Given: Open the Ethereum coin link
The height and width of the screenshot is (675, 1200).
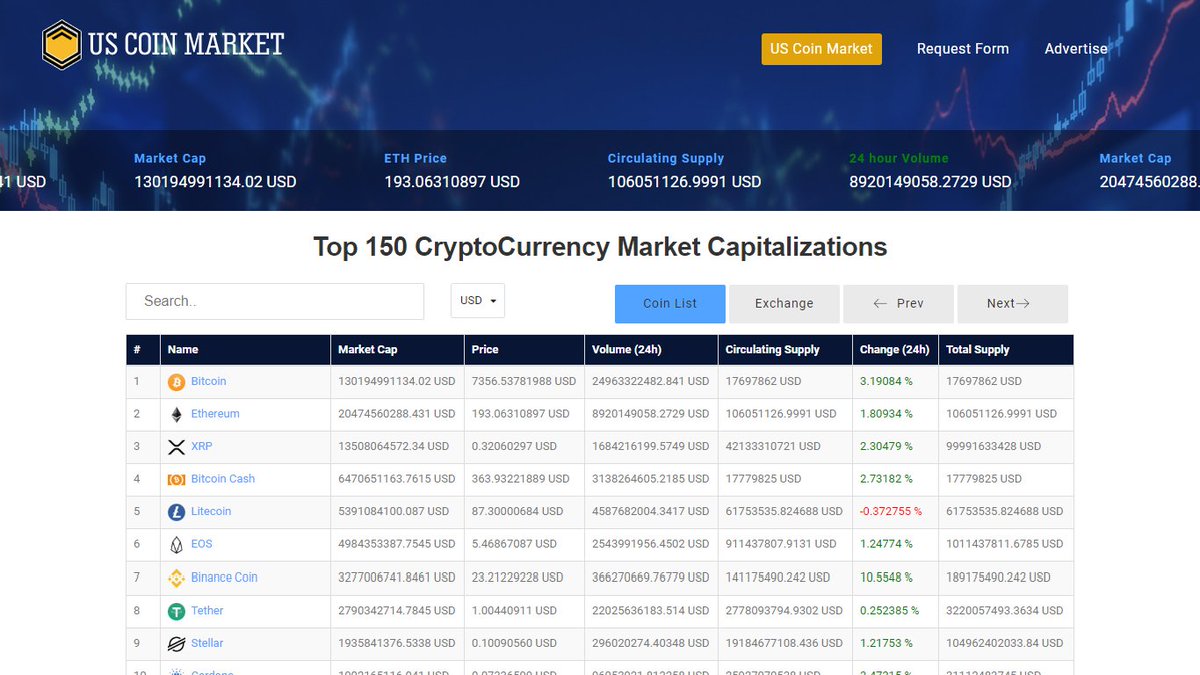Looking at the screenshot, I should point(215,413).
